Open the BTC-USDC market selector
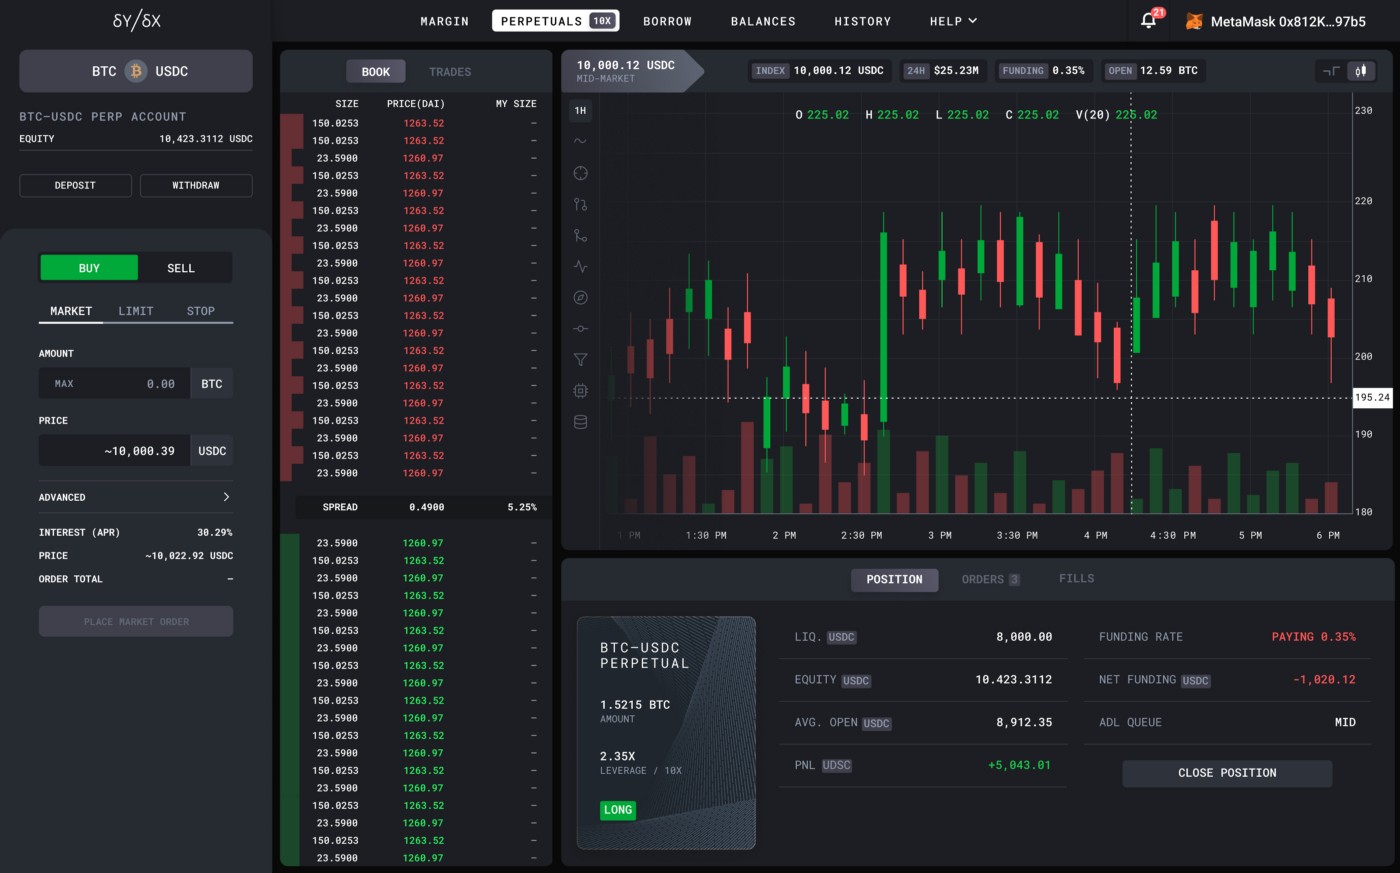Image resolution: width=1400 pixels, height=873 pixels. [x=136, y=72]
